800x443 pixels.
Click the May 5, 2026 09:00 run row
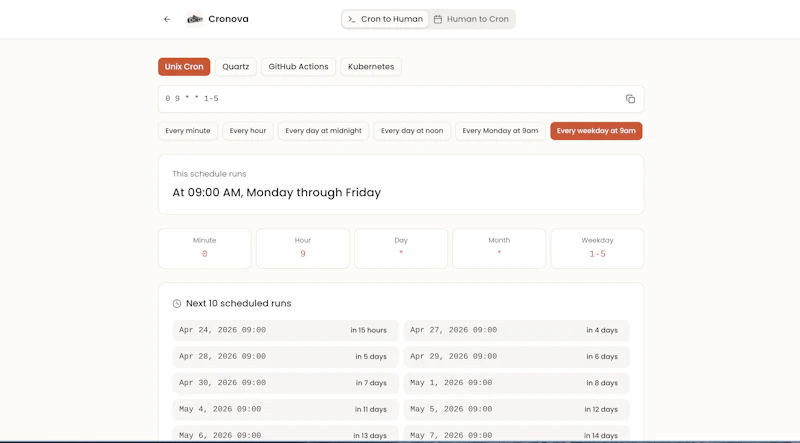pos(516,409)
